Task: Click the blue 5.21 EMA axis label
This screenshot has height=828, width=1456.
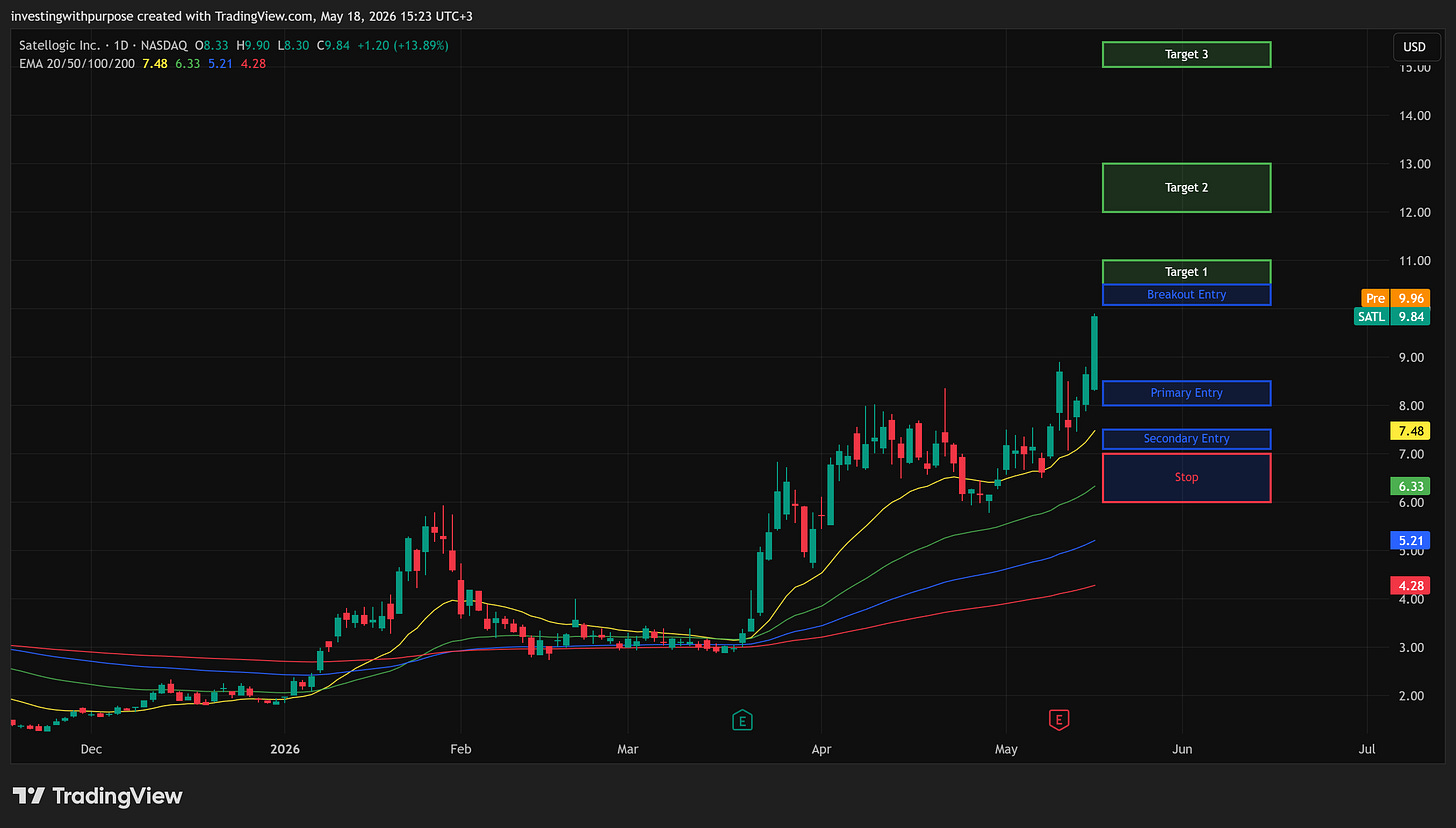Action: point(1410,540)
